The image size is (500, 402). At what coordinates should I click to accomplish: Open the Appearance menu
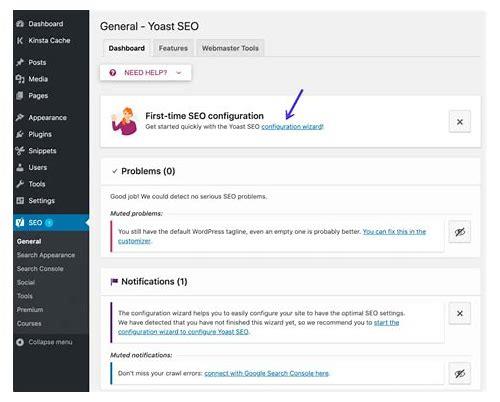click(51, 118)
